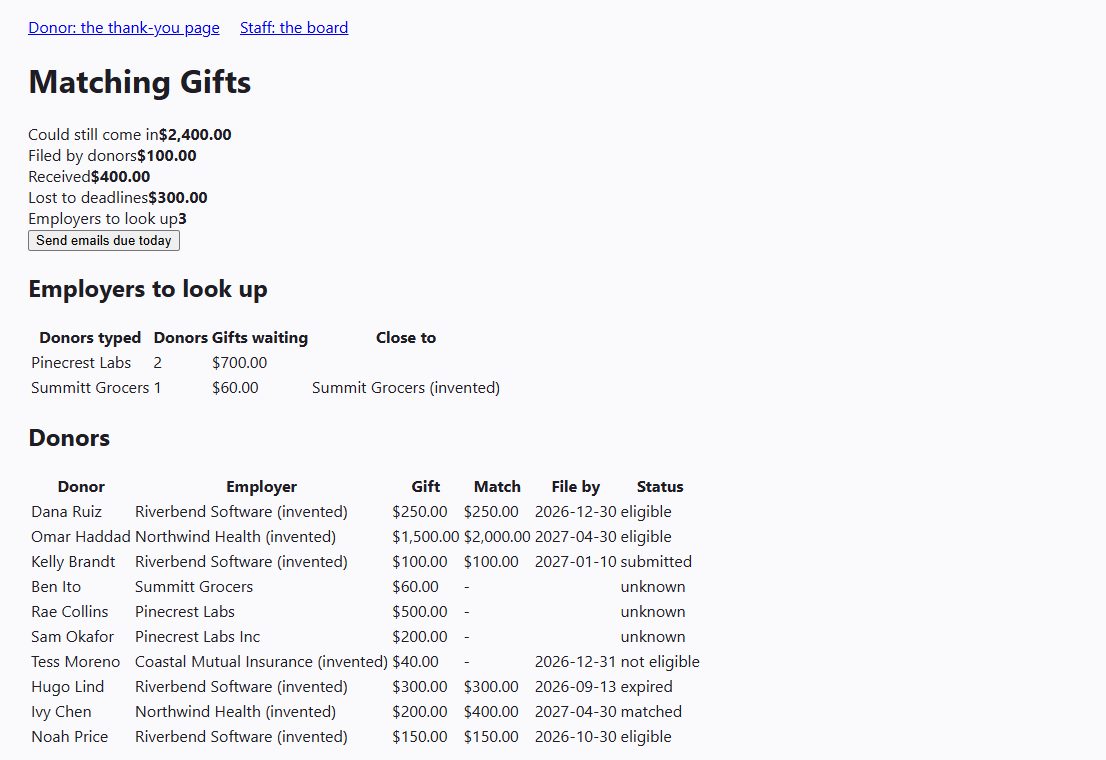Click the Summit Grocers (invented) suggestion

click(406, 387)
